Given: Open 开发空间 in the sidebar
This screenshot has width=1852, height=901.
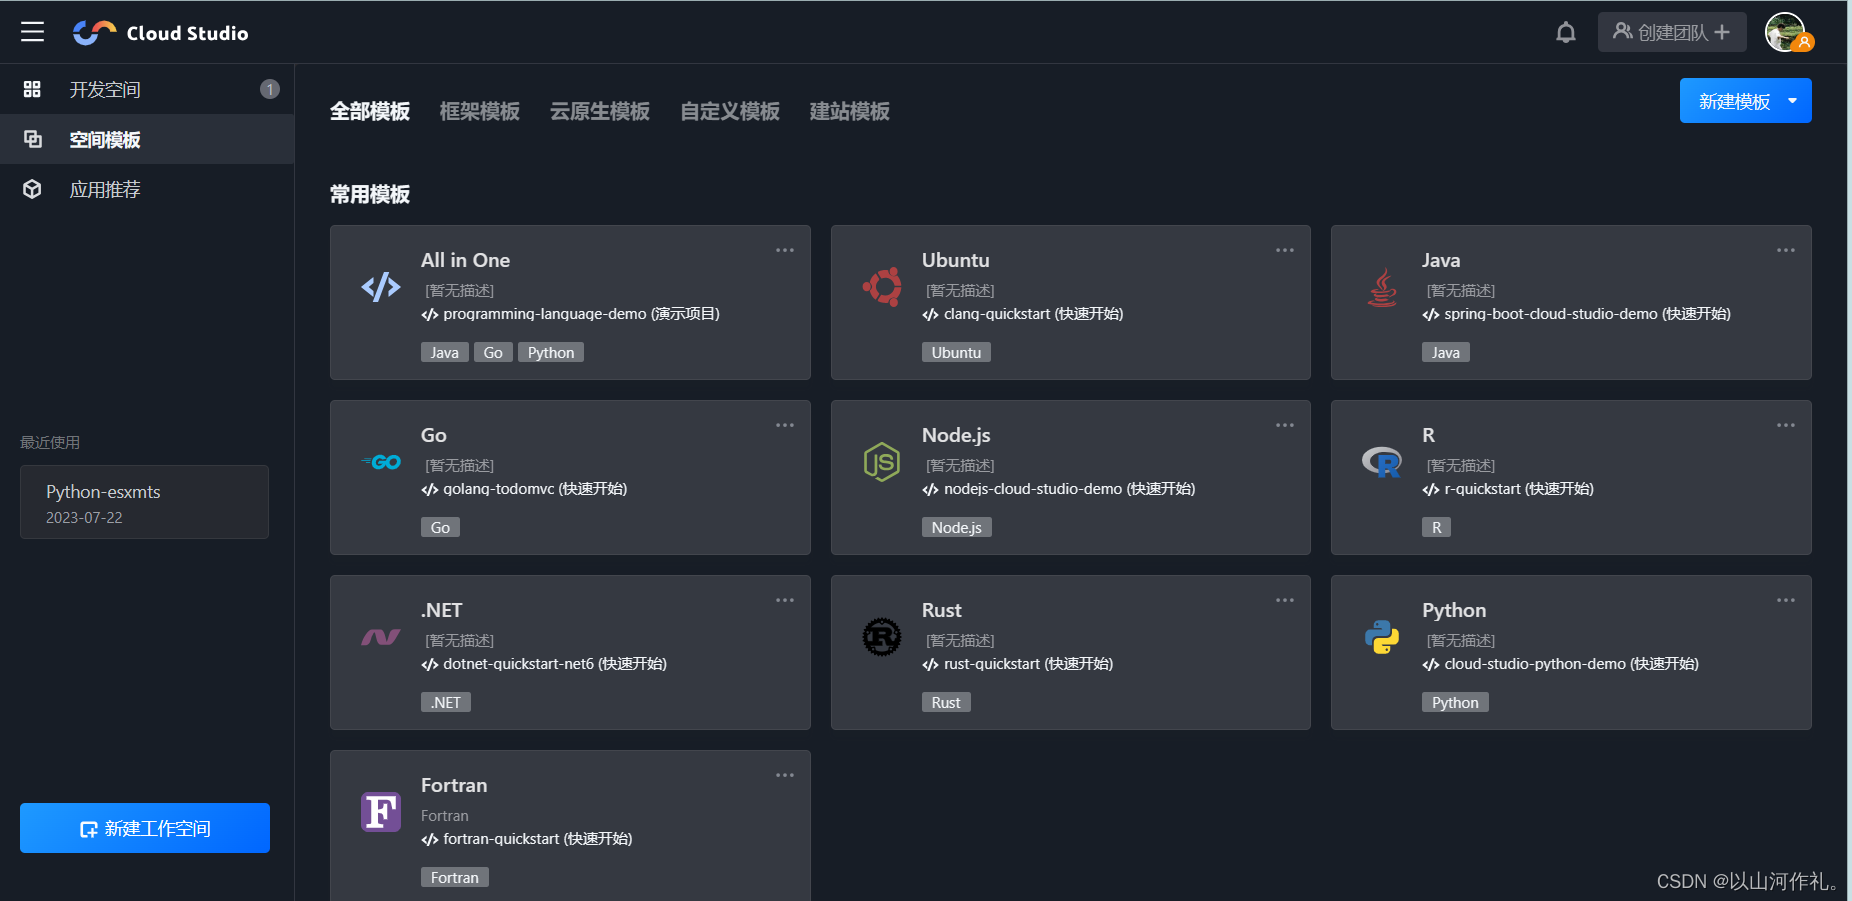Looking at the screenshot, I should pos(147,89).
